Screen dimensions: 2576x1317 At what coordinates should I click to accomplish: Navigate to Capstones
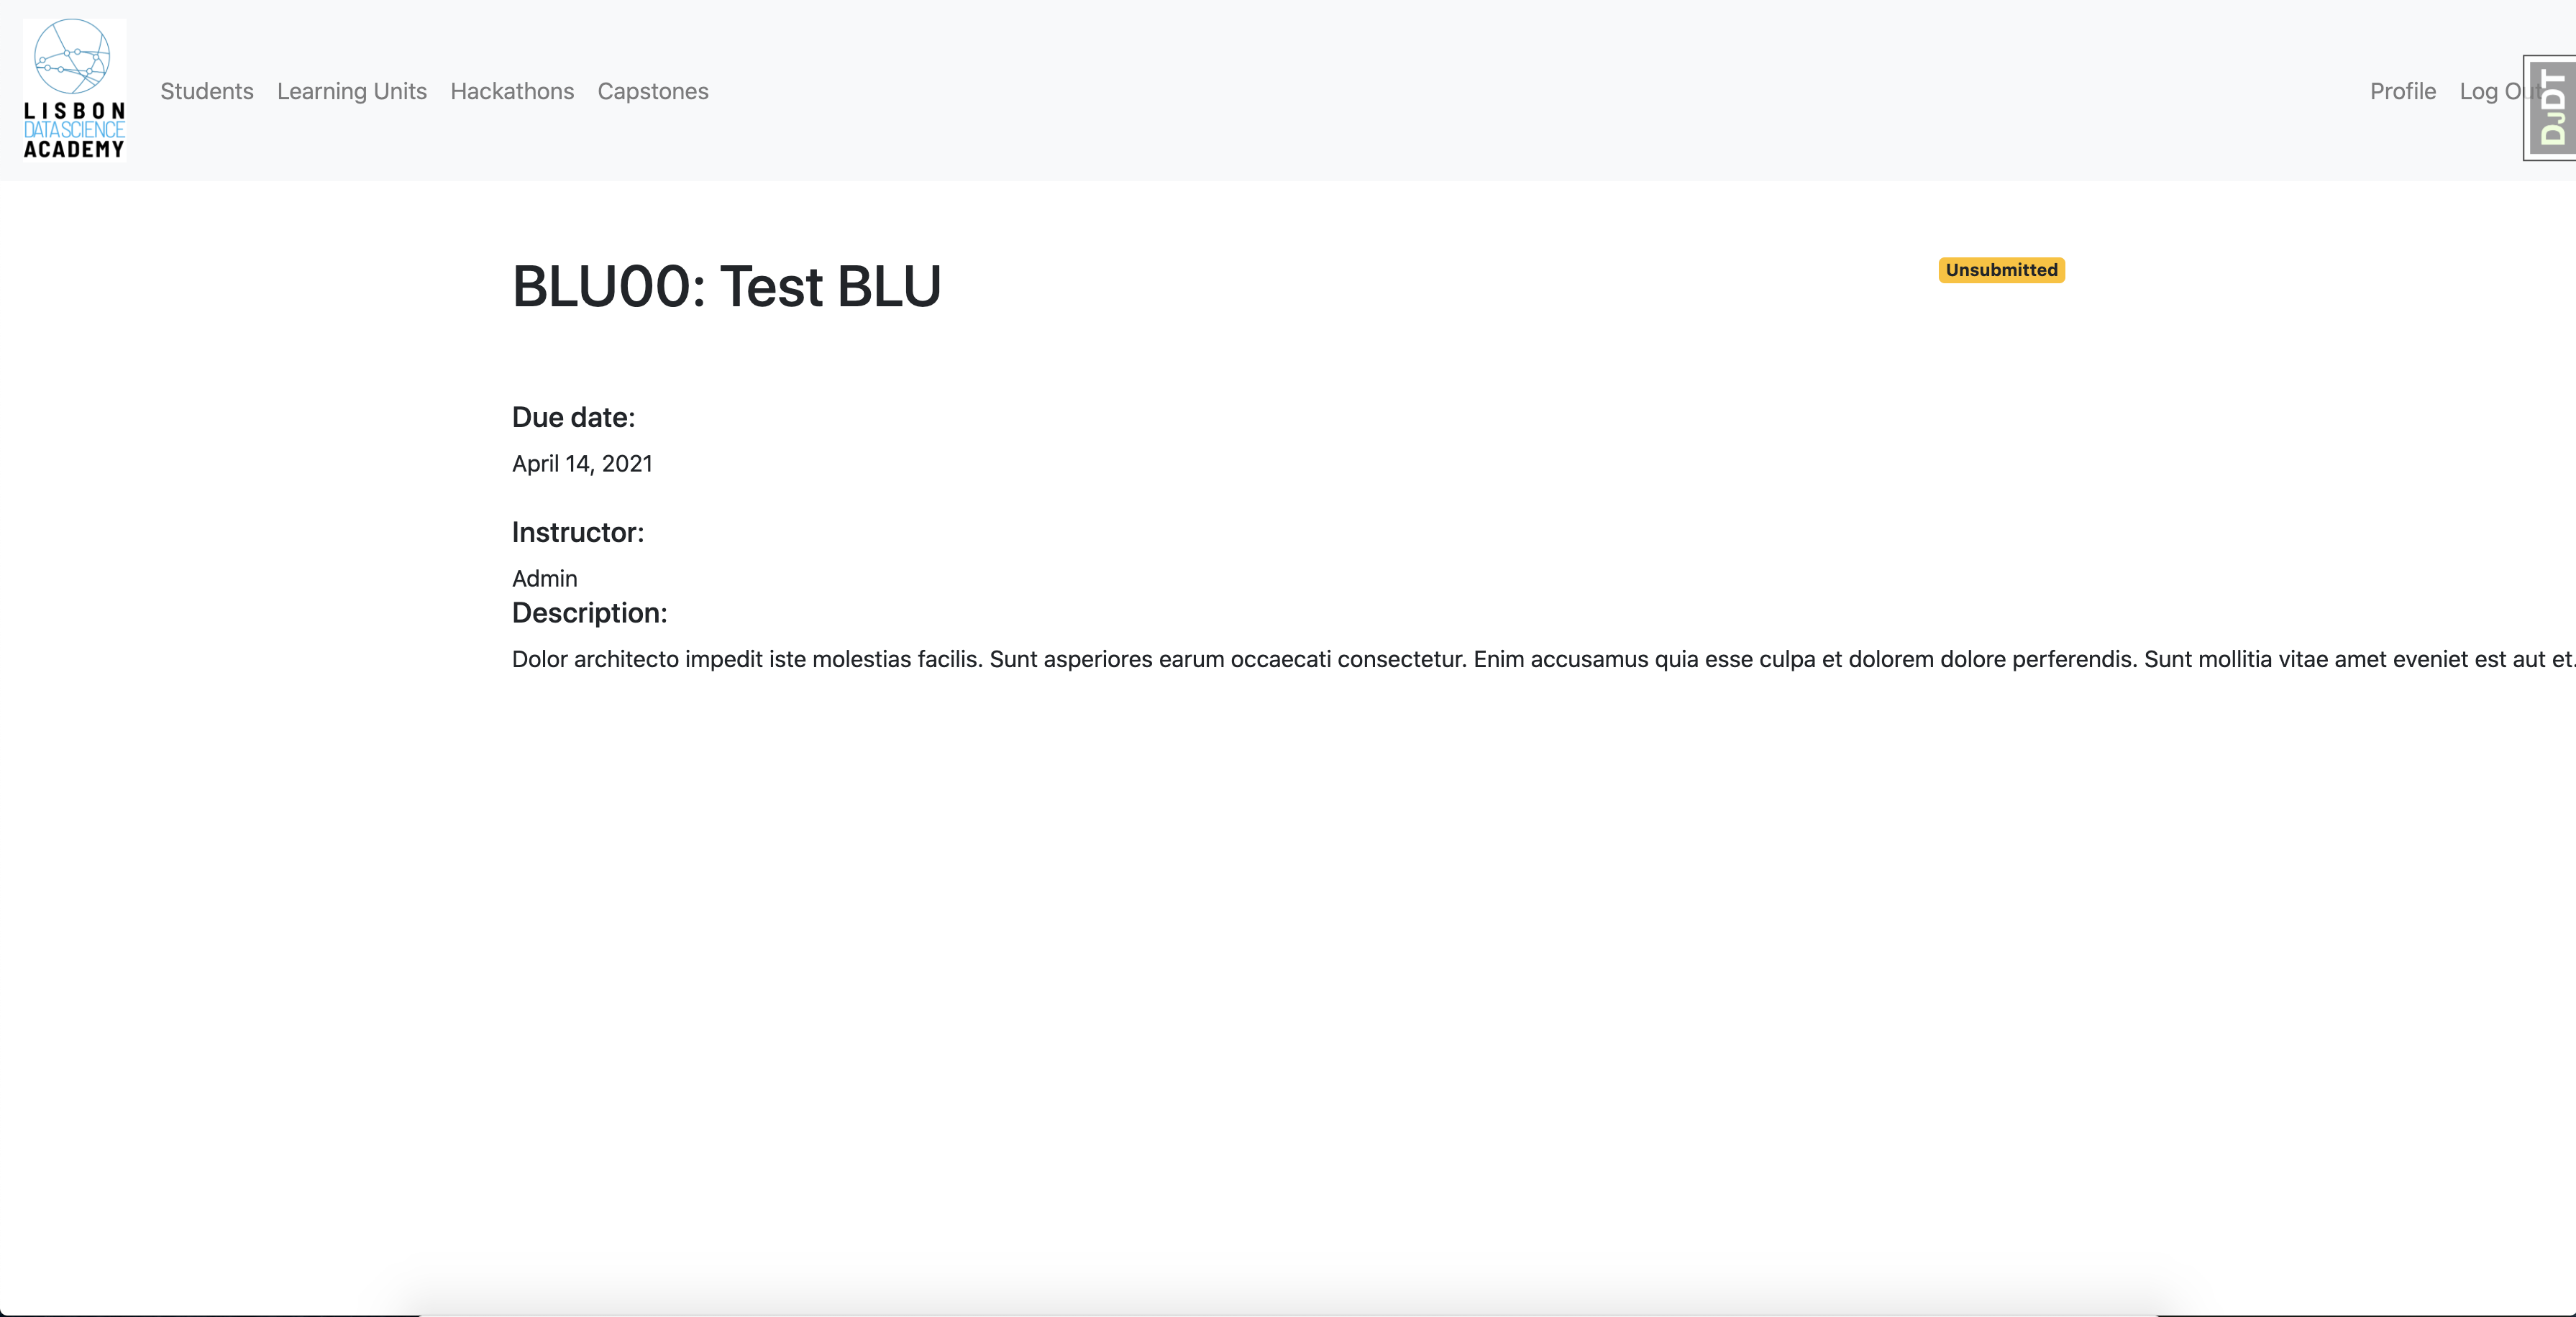coord(653,91)
